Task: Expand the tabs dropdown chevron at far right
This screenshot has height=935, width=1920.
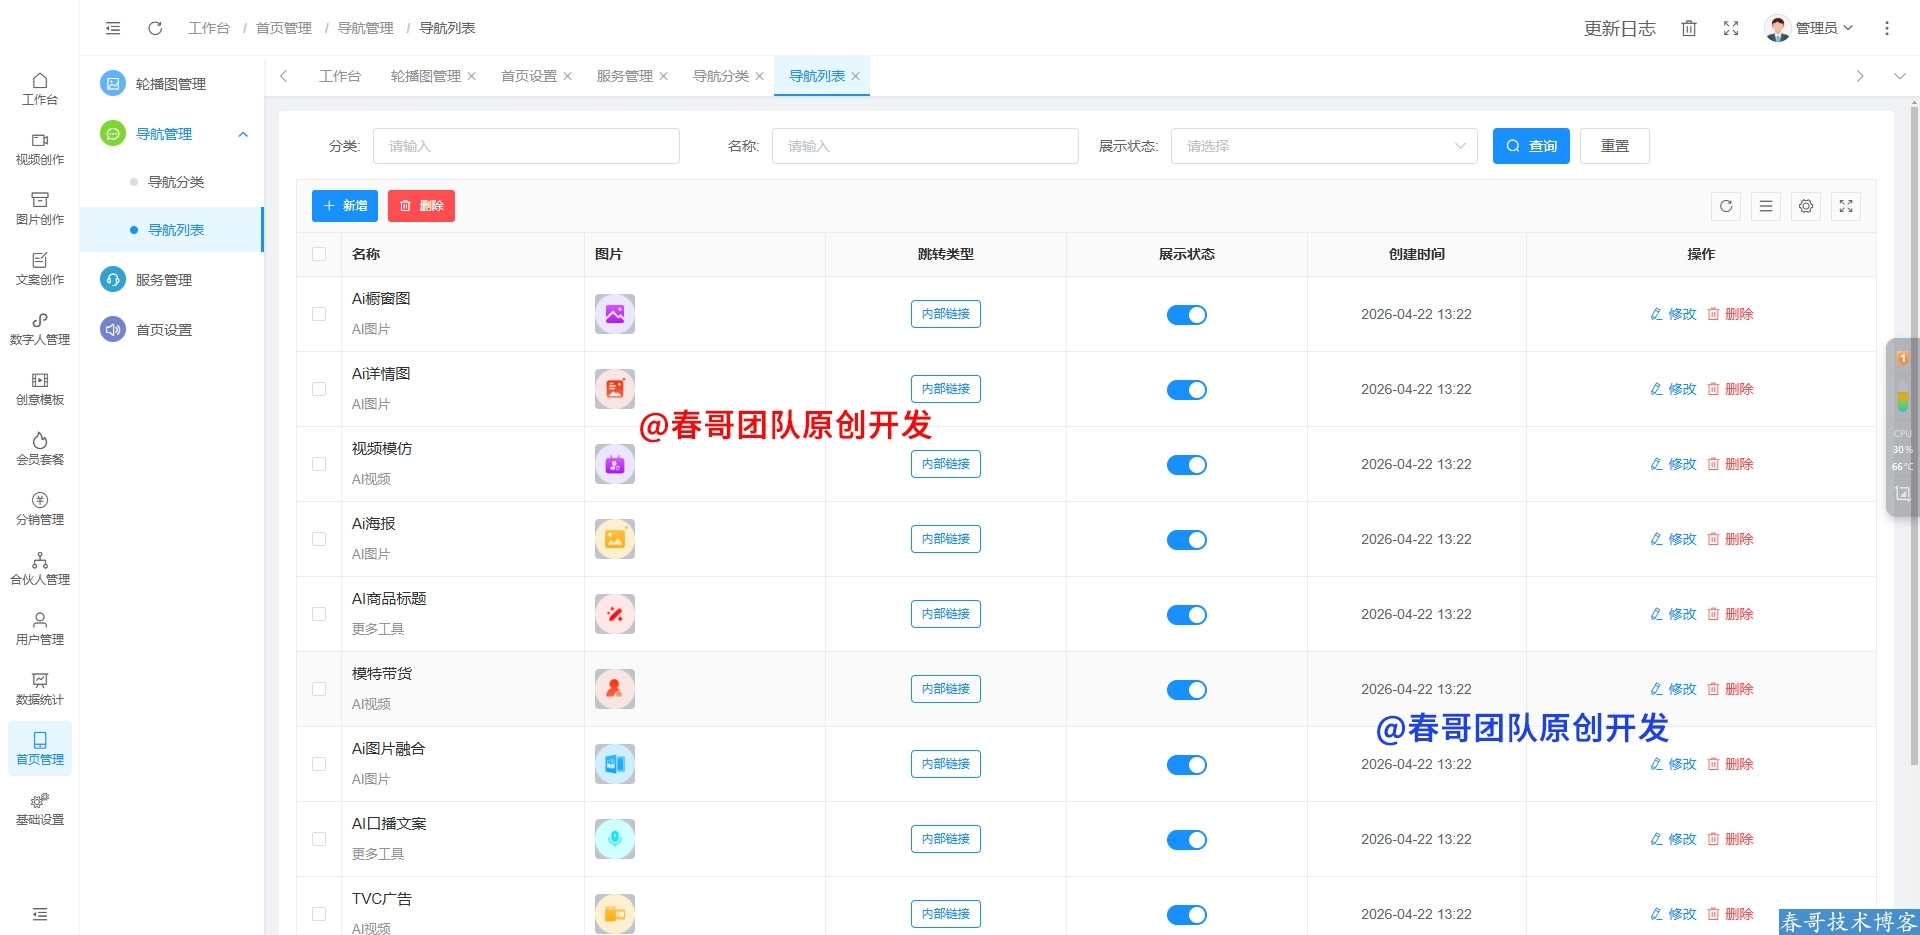Action: point(1899,76)
